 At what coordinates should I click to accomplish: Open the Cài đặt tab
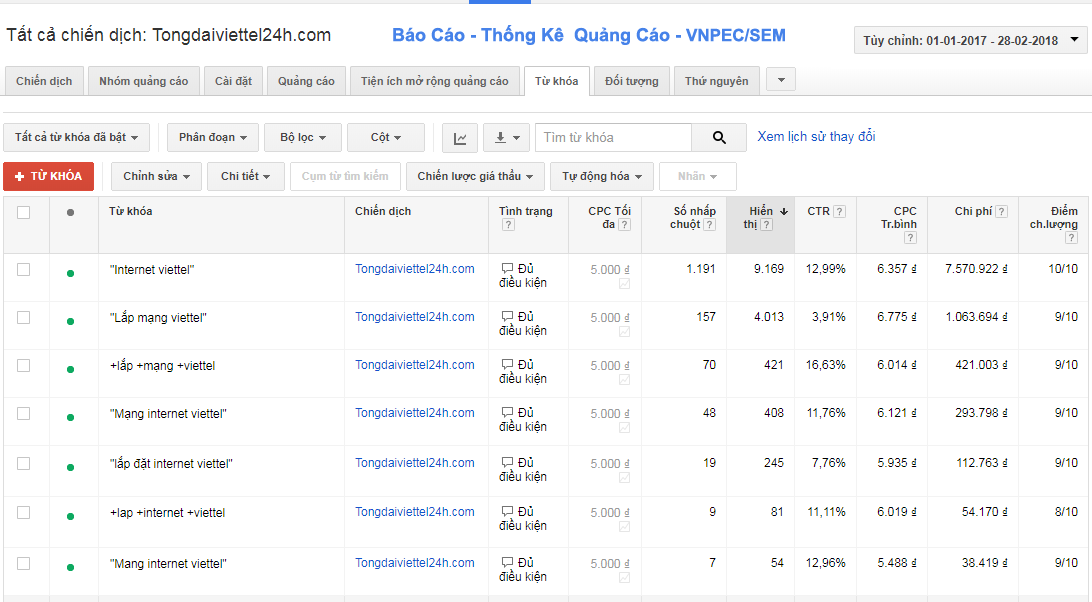coord(233,81)
